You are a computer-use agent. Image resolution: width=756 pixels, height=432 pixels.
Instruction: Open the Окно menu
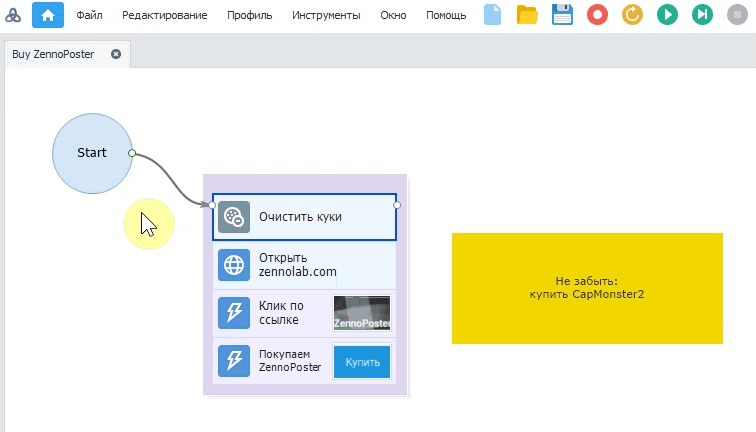pyautogui.click(x=393, y=15)
